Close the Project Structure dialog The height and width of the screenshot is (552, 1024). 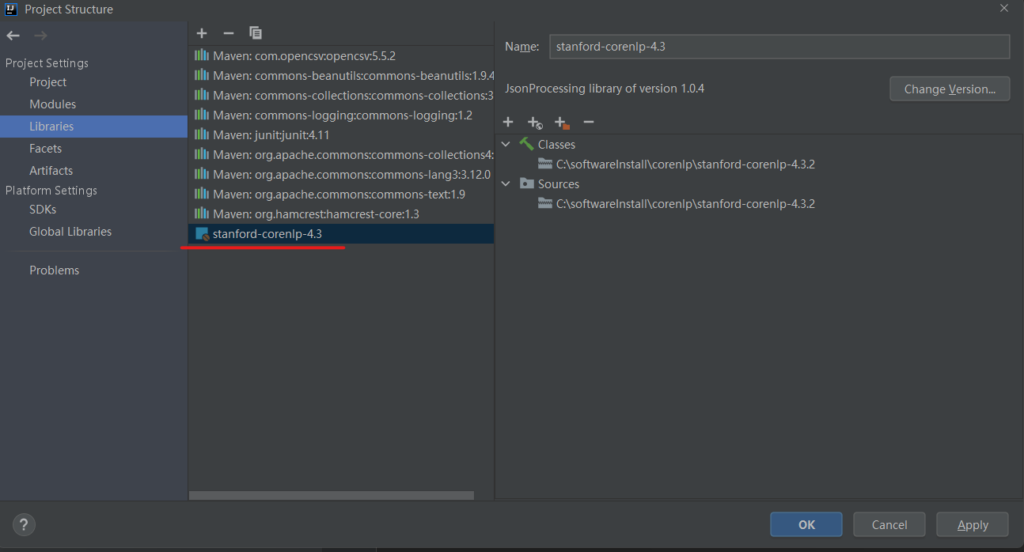pyautogui.click(x=1004, y=8)
